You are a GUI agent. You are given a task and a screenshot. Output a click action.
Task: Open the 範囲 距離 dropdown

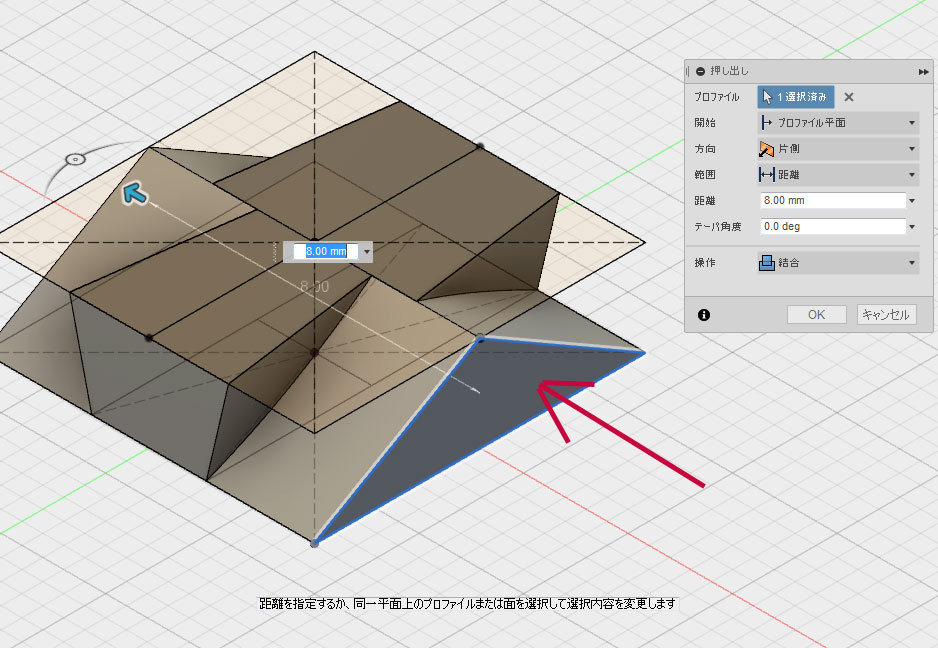tap(837, 175)
